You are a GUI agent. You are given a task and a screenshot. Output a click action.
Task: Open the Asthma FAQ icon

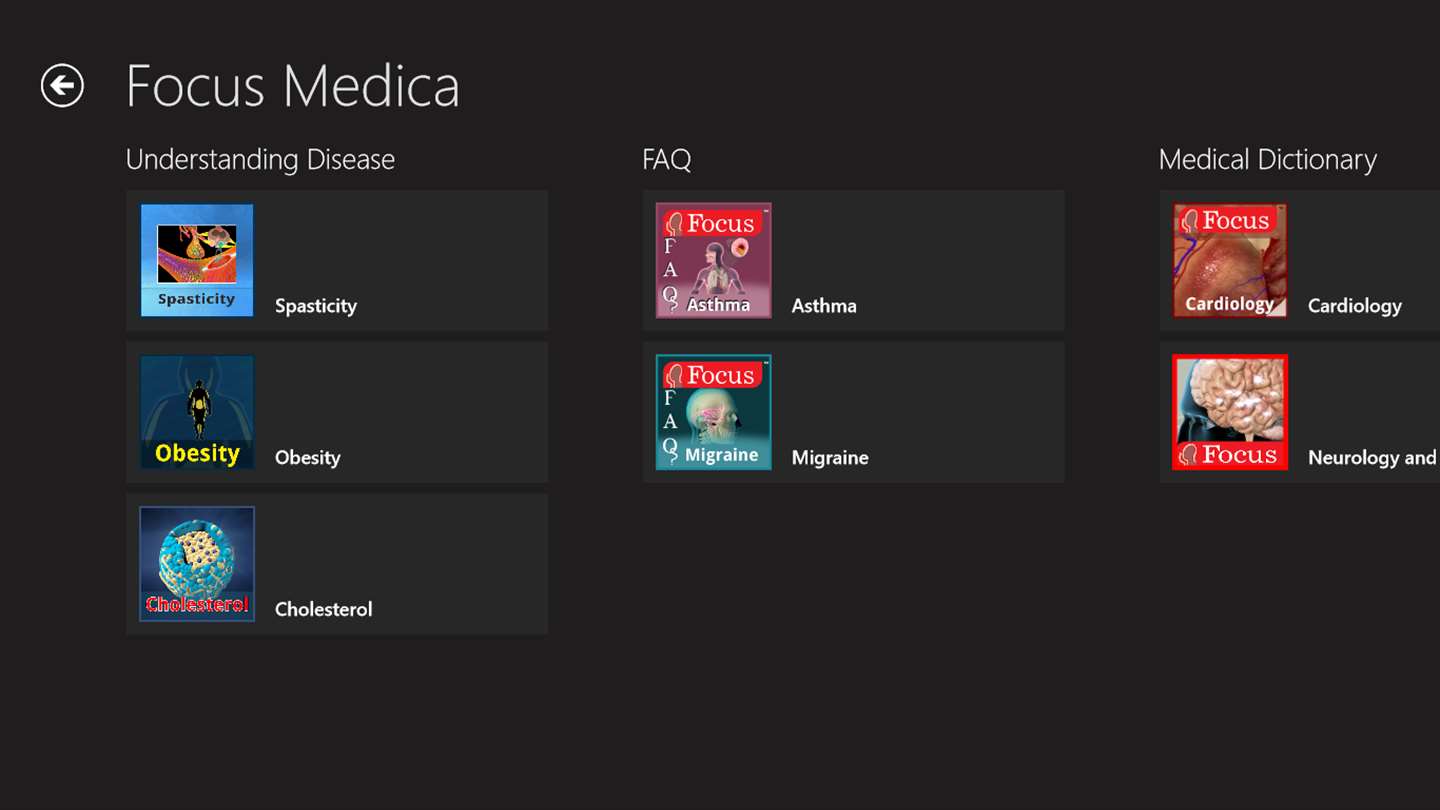tap(713, 260)
